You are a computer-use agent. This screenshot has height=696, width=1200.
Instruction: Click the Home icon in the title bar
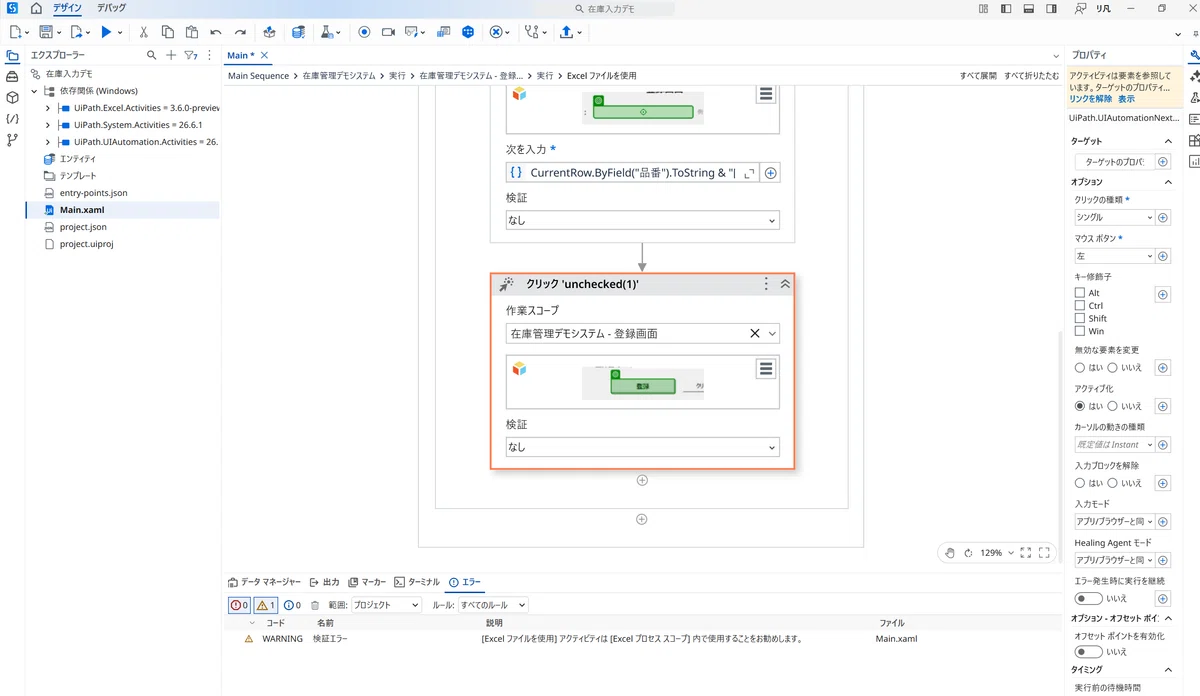(36, 8)
